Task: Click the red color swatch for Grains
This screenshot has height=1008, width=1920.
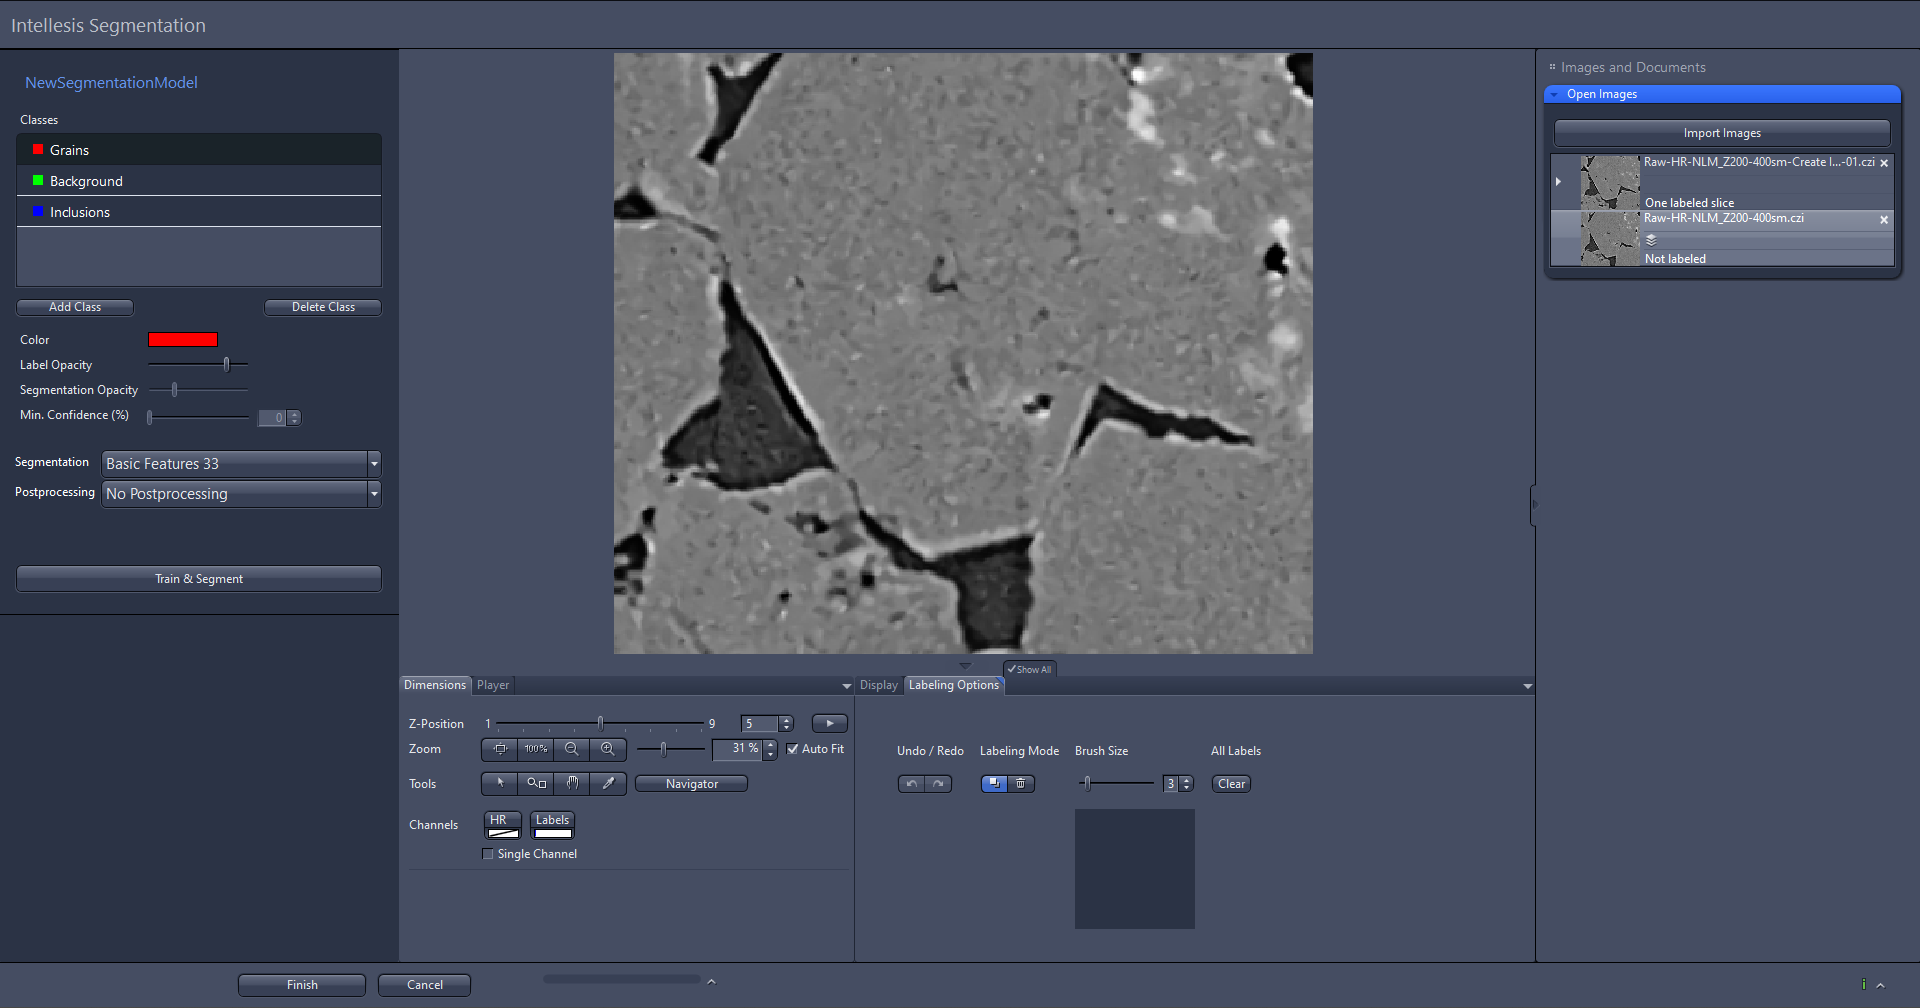Action: coord(183,339)
